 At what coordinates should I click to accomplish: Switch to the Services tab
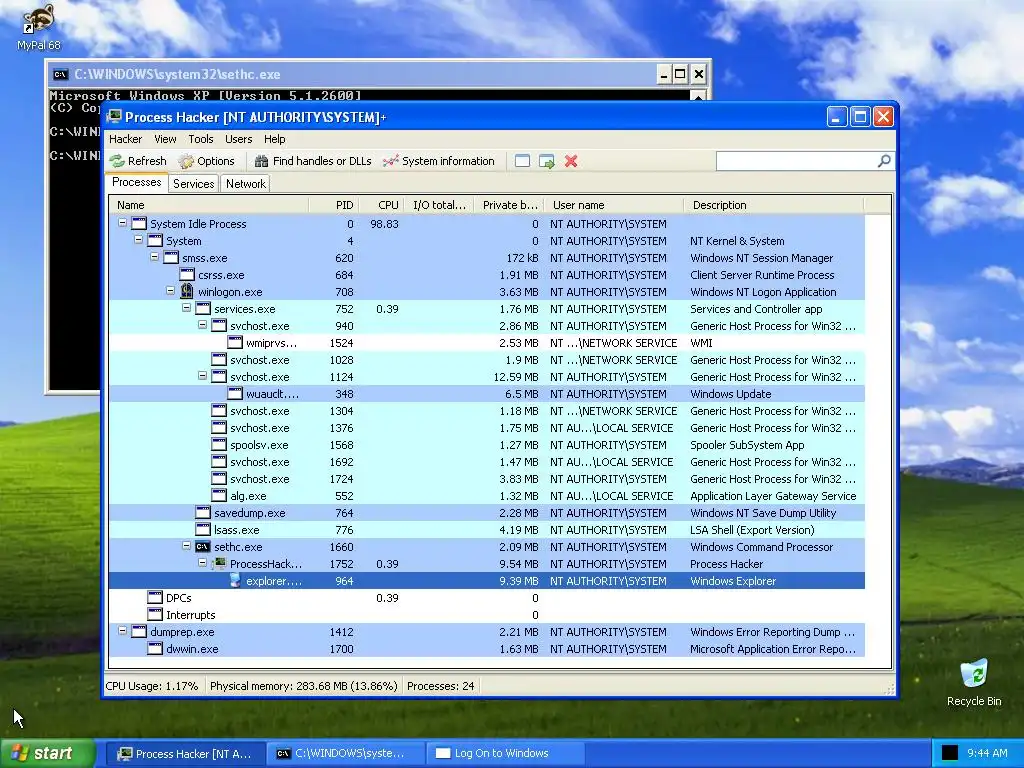pyautogui.click(x=193, y=184)
